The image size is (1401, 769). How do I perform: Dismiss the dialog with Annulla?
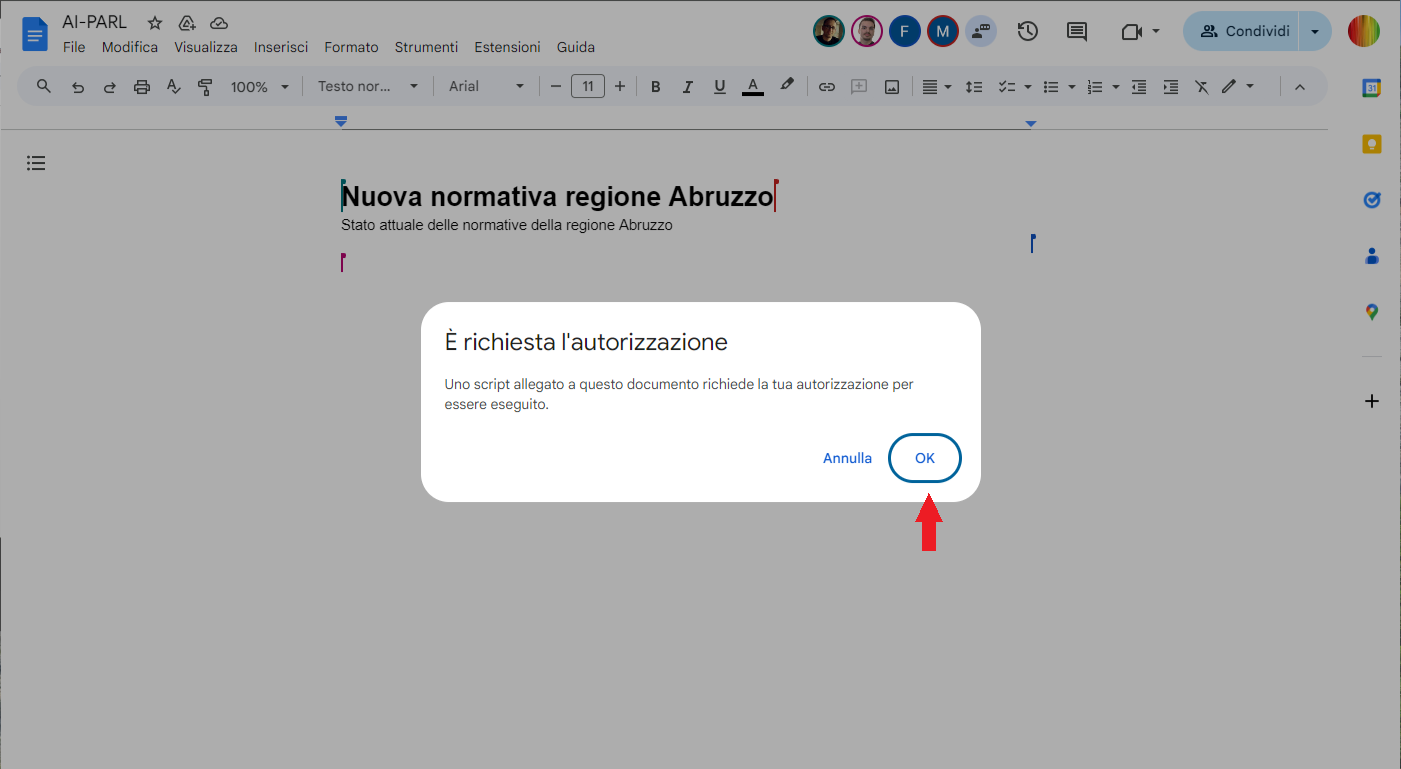tap(847, 458)
